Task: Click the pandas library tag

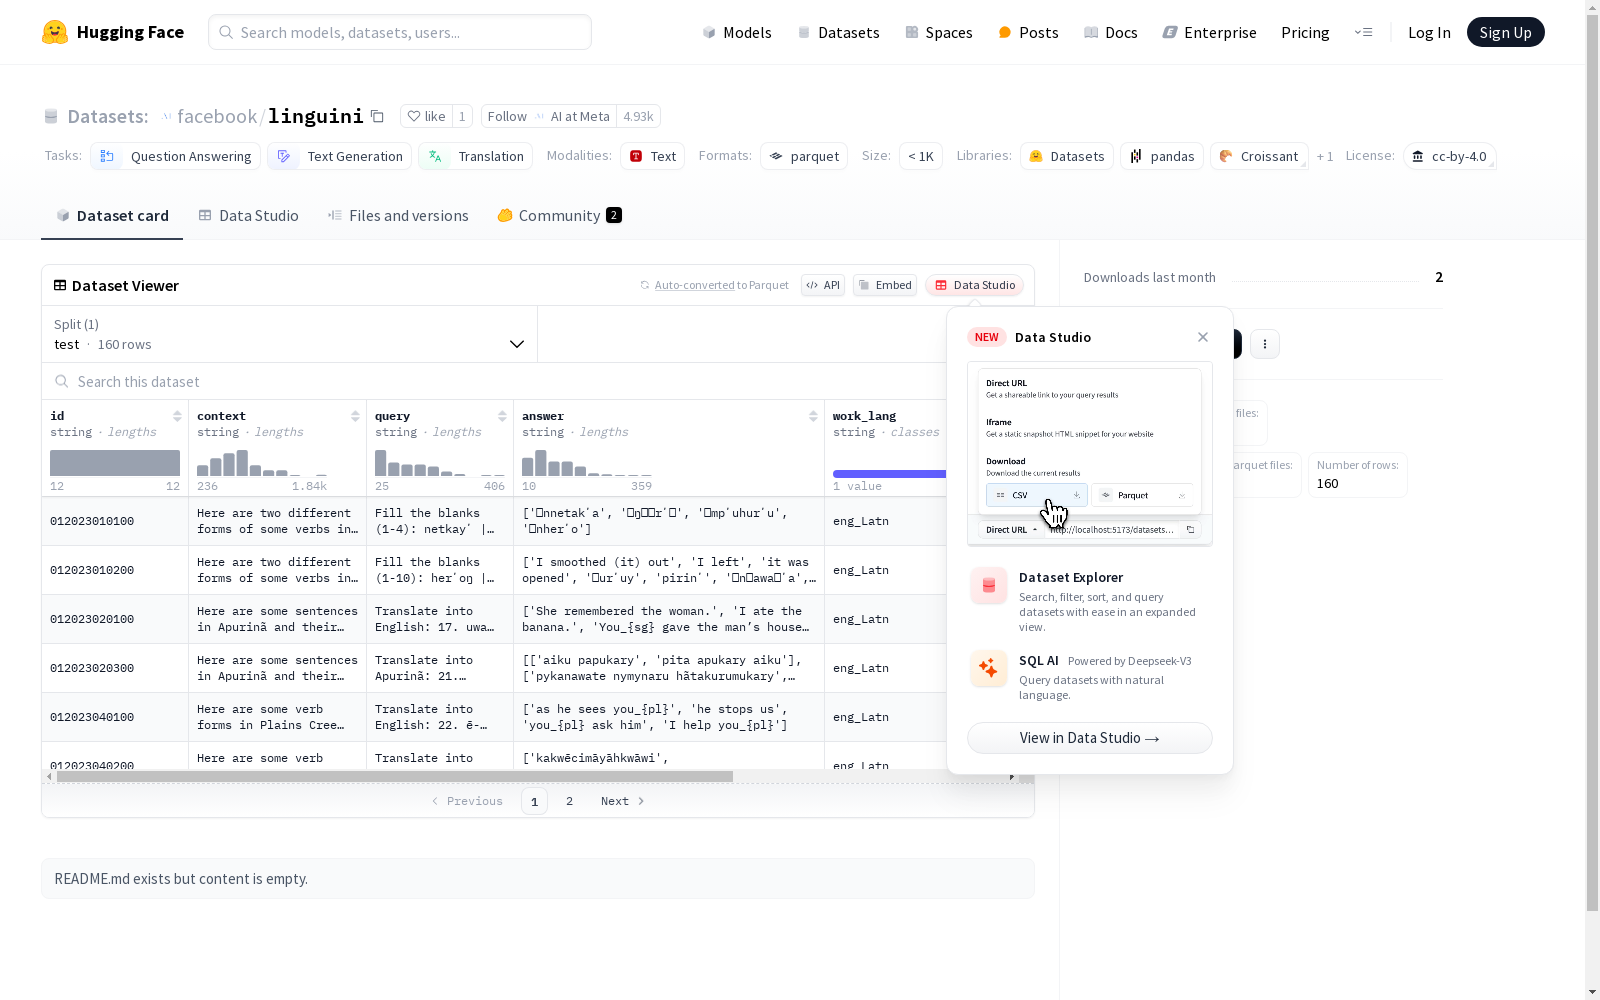Action: pyautogui.click(x=1162, y=156)
